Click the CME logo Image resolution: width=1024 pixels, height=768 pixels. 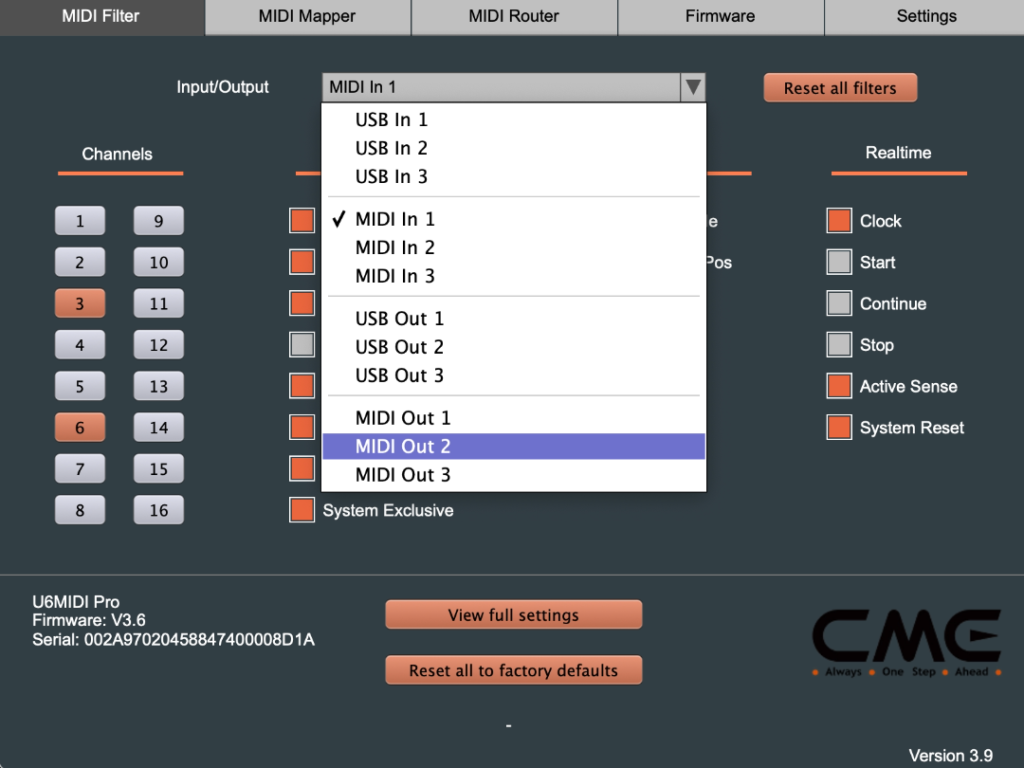tap(910, 640)
